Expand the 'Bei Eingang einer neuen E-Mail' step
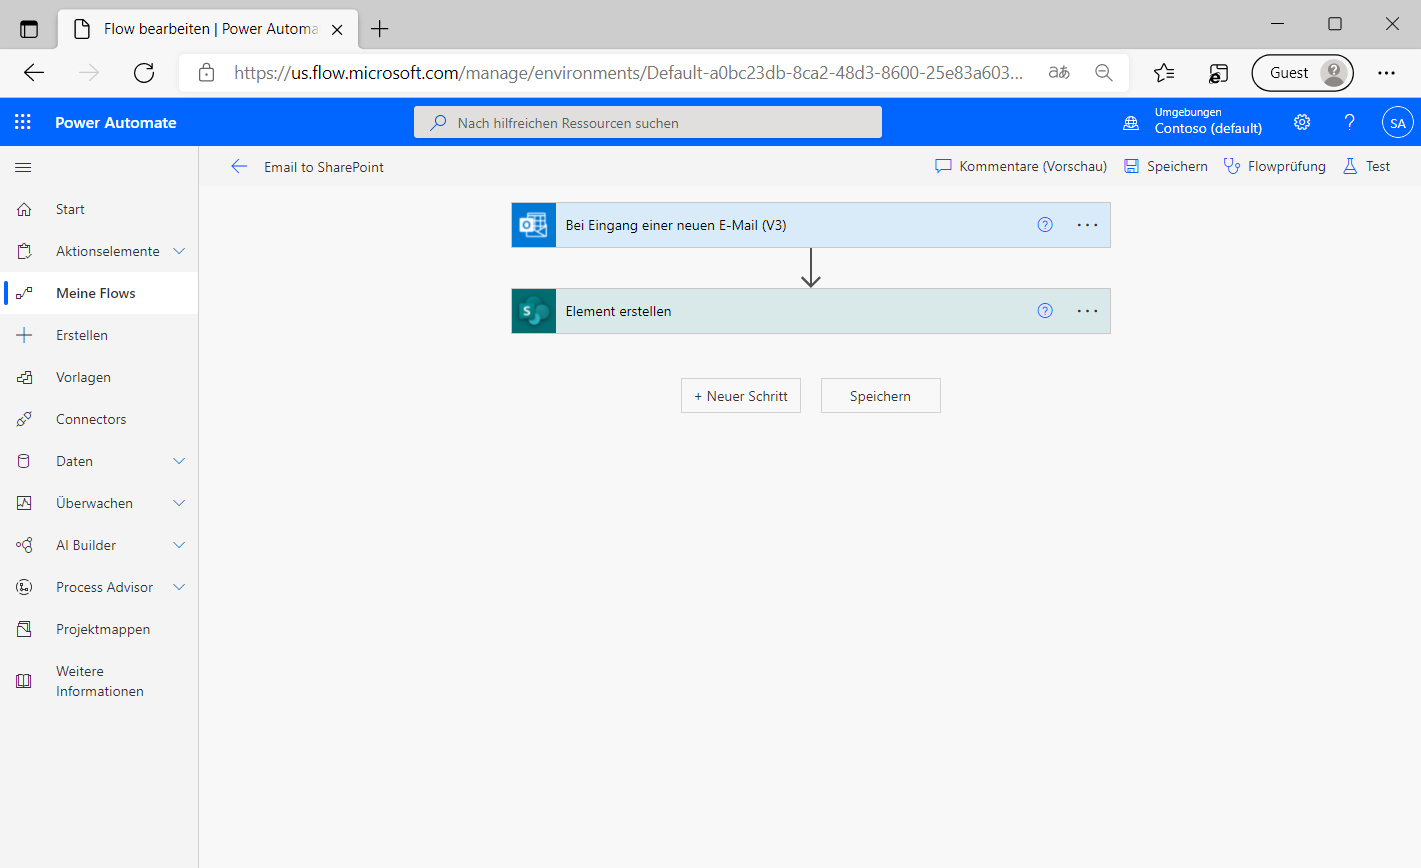This screenshot has height=868, width=1421. pyautogui.click(x=811, y=225)
